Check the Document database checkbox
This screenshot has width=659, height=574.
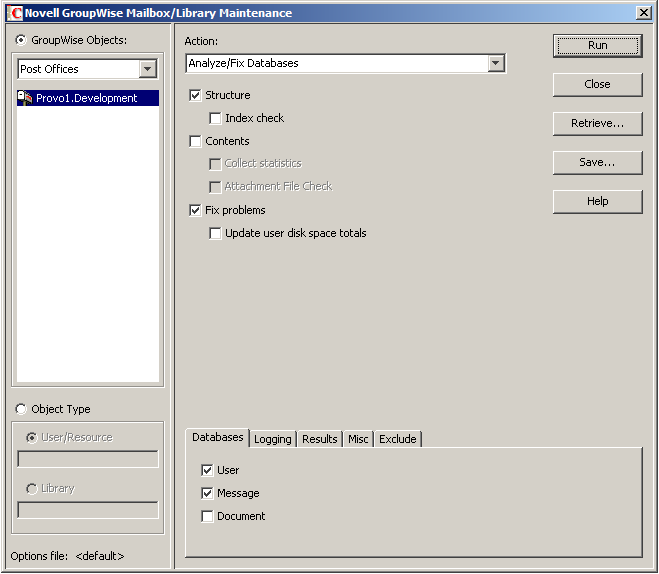pyautogui.click(x=207, y=516)
